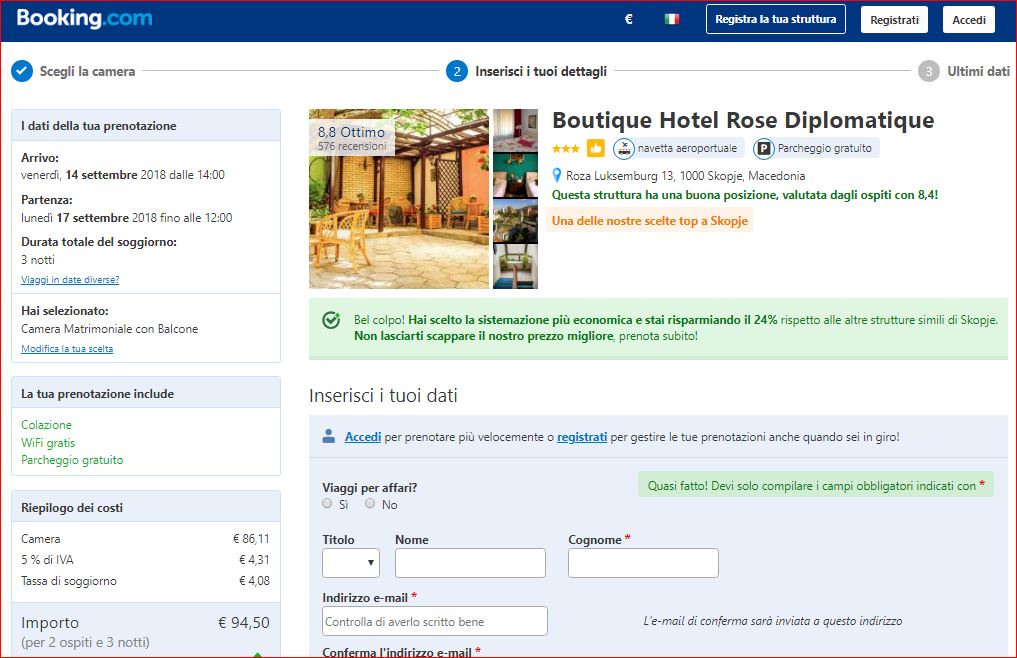Click the Accedi header button
The width and height of the screenshot is (1017, 658).
pos(969,19)
